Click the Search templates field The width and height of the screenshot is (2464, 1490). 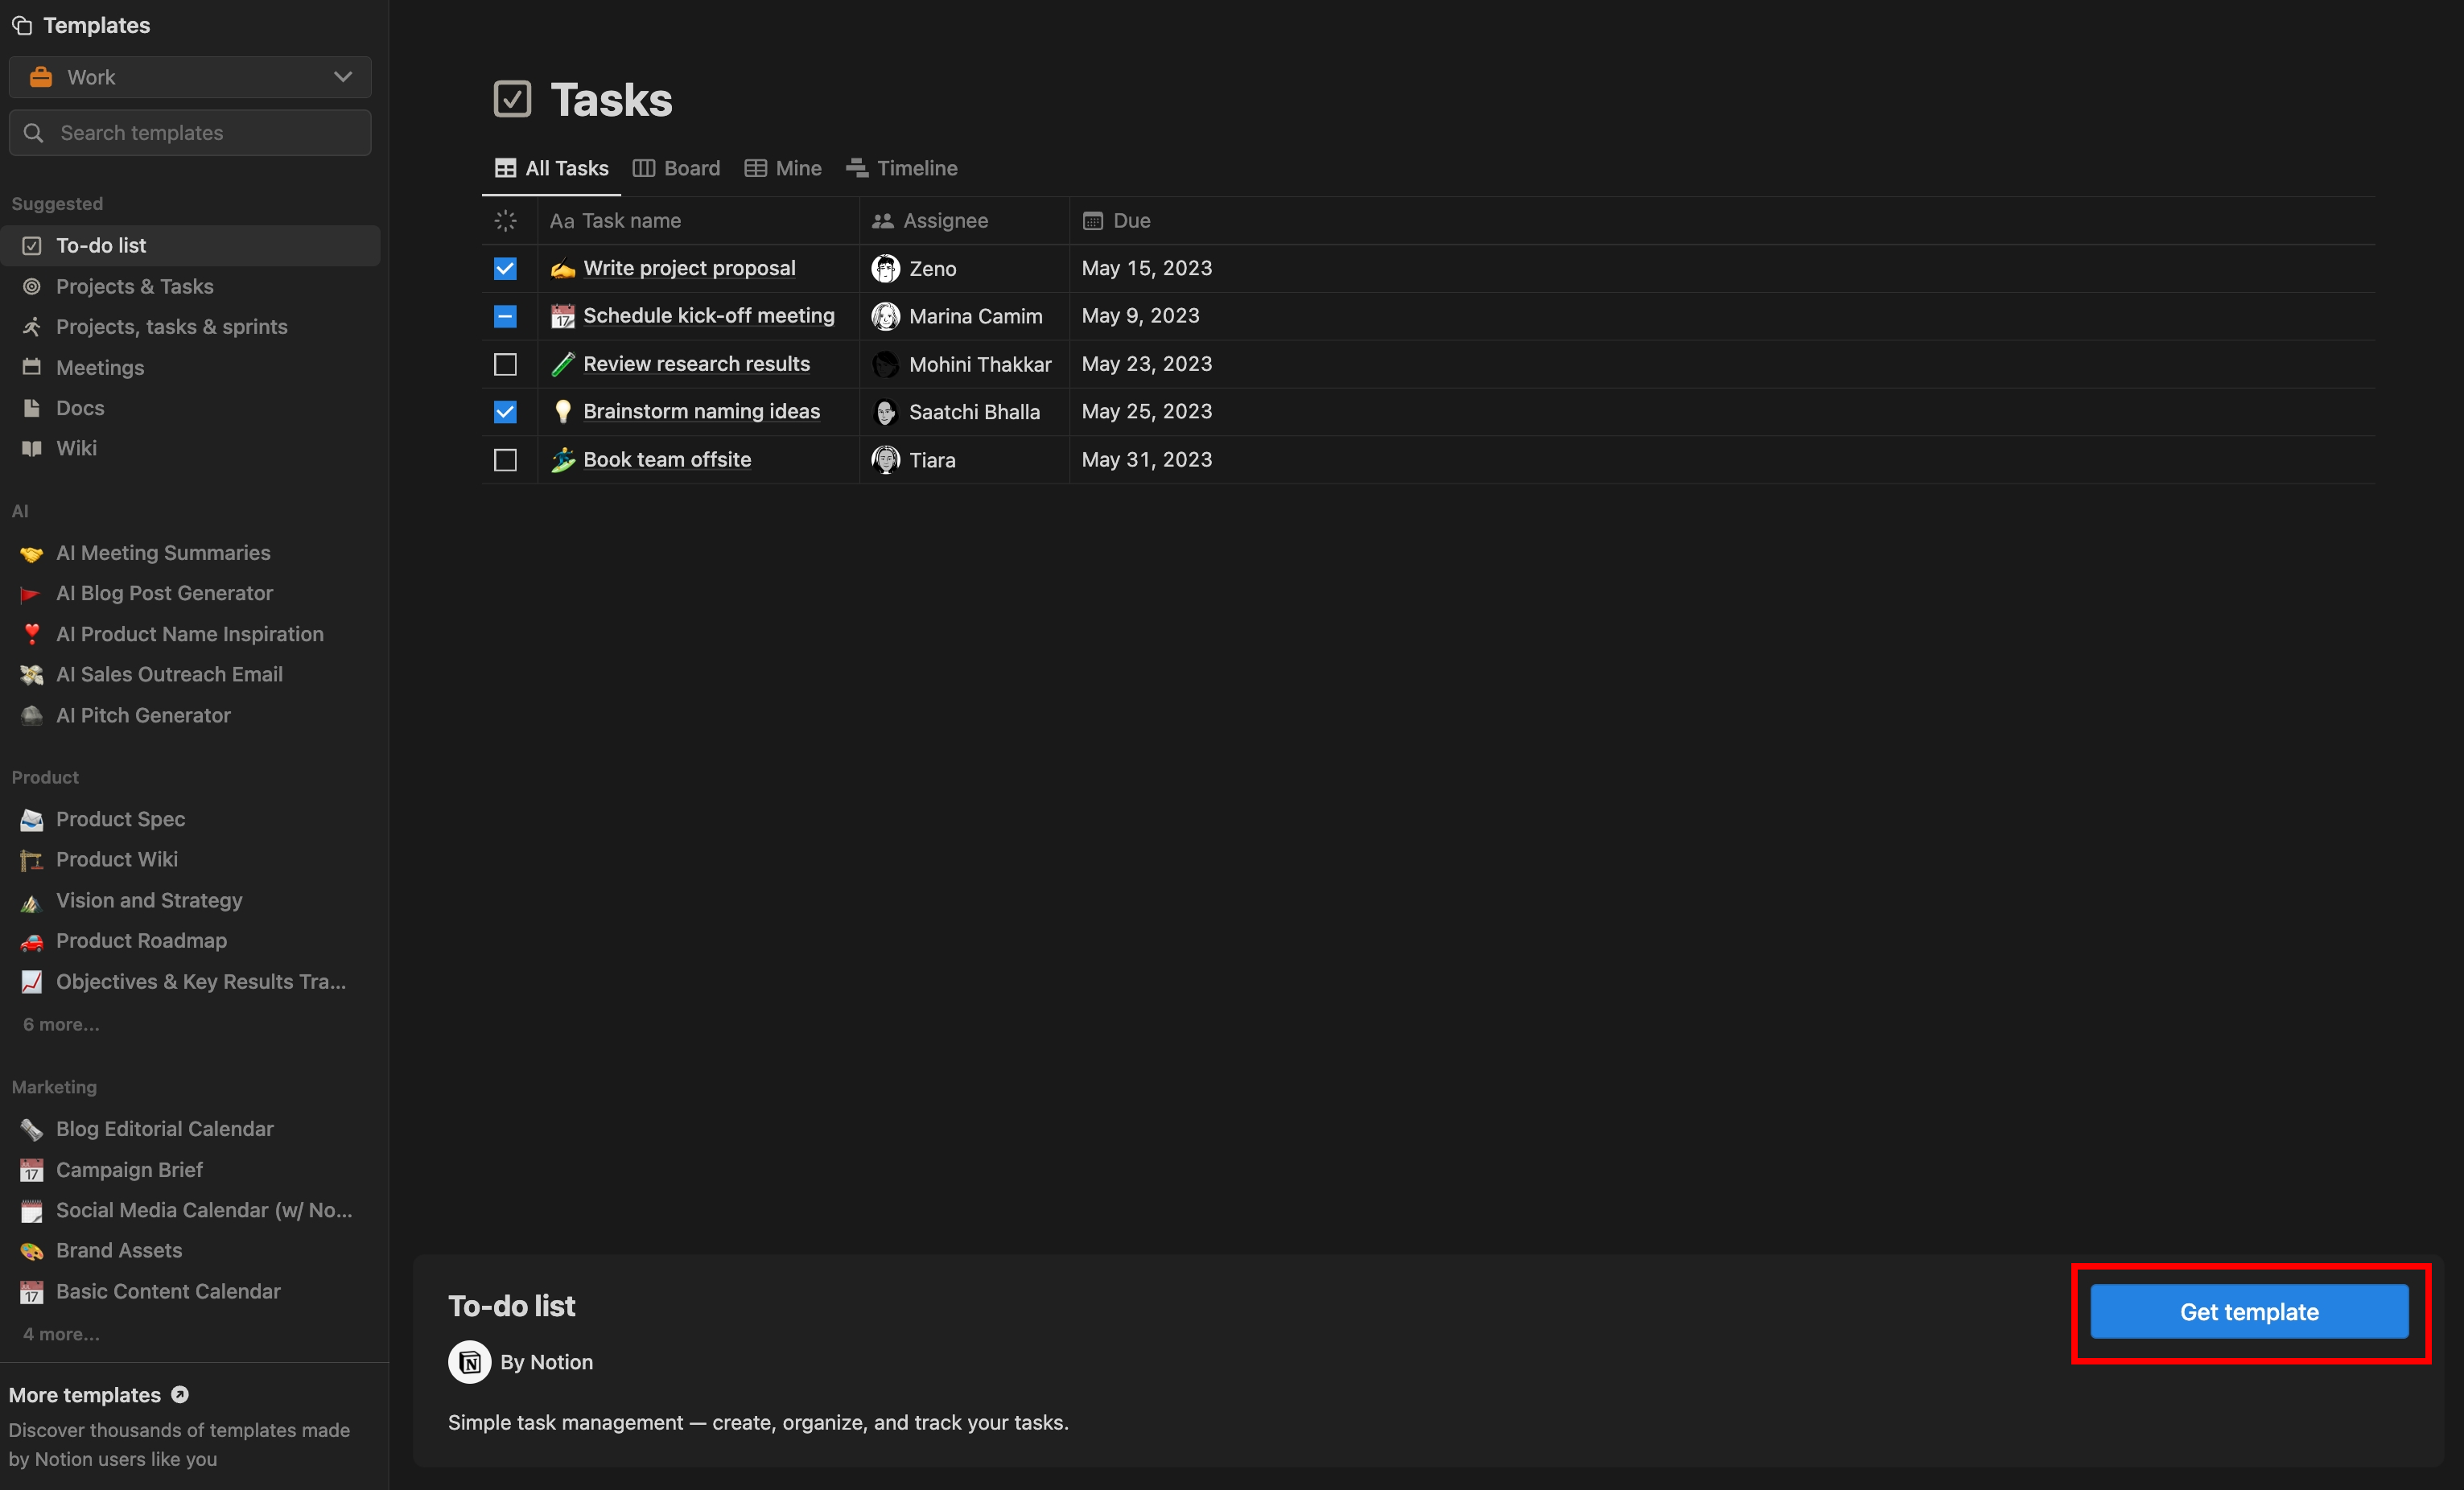point(190,133)
